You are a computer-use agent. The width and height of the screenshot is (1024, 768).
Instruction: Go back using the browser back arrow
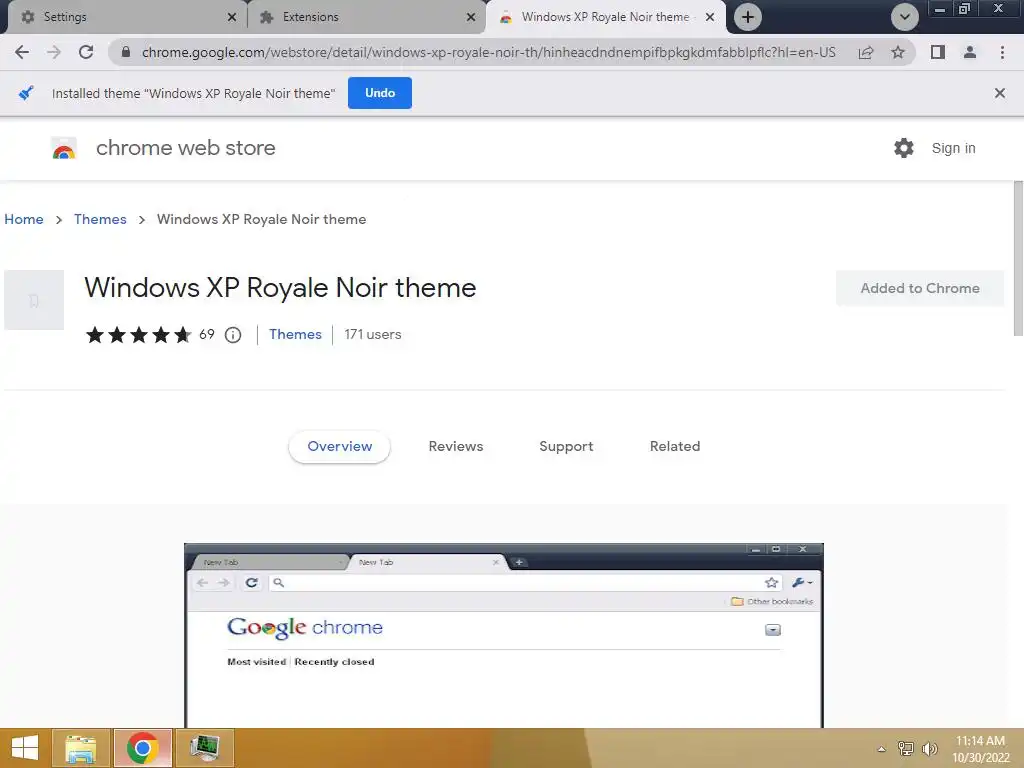(x=22, y=52)
